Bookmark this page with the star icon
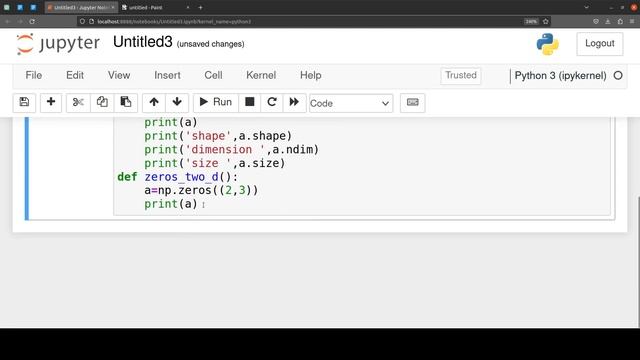640x360 pixels. pos(546,21)
